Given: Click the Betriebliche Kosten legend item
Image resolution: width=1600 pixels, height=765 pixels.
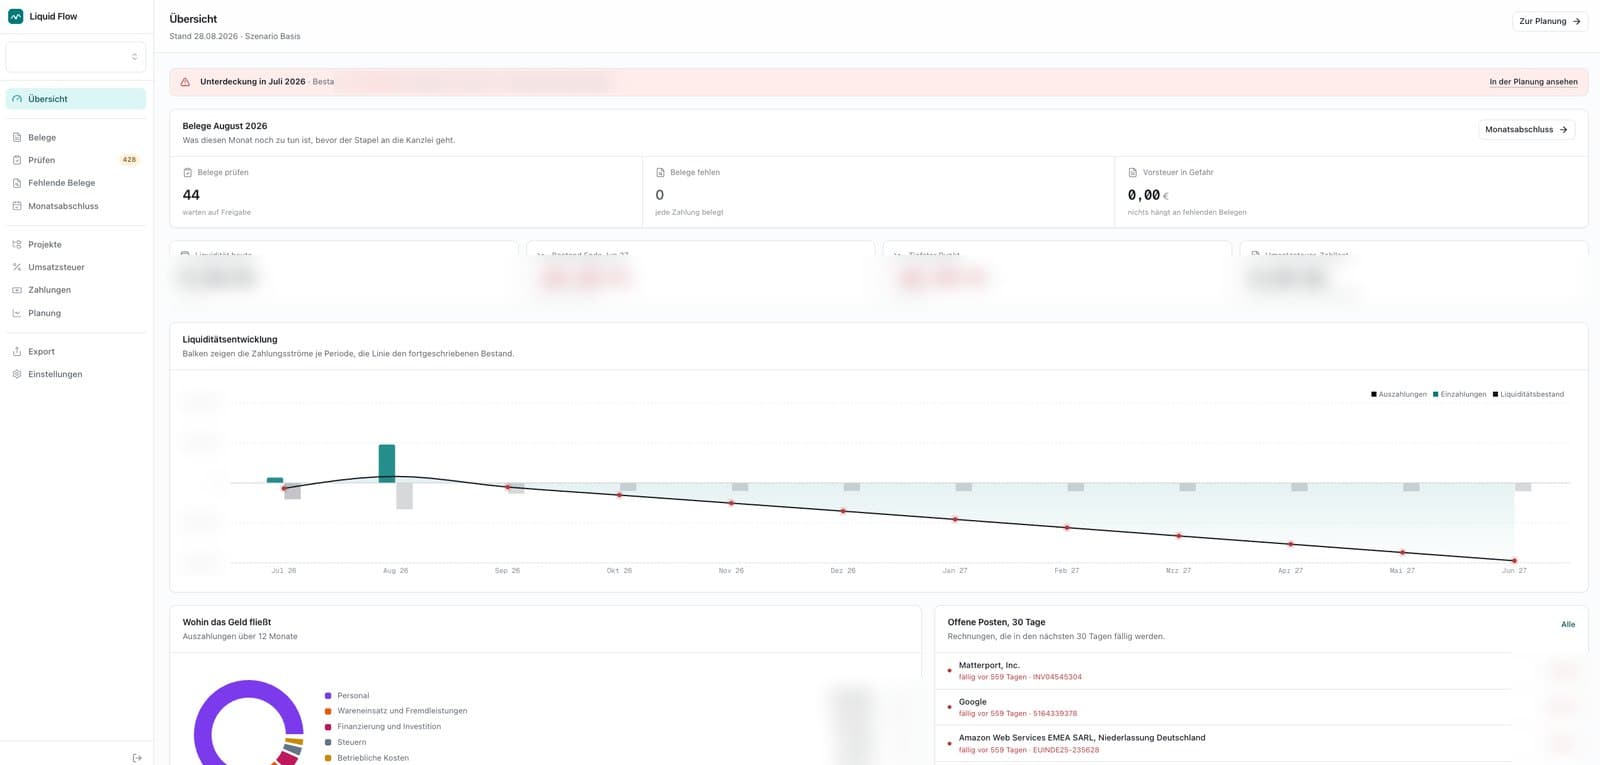Looking at the screenshot, I should (x=367, y=758).
